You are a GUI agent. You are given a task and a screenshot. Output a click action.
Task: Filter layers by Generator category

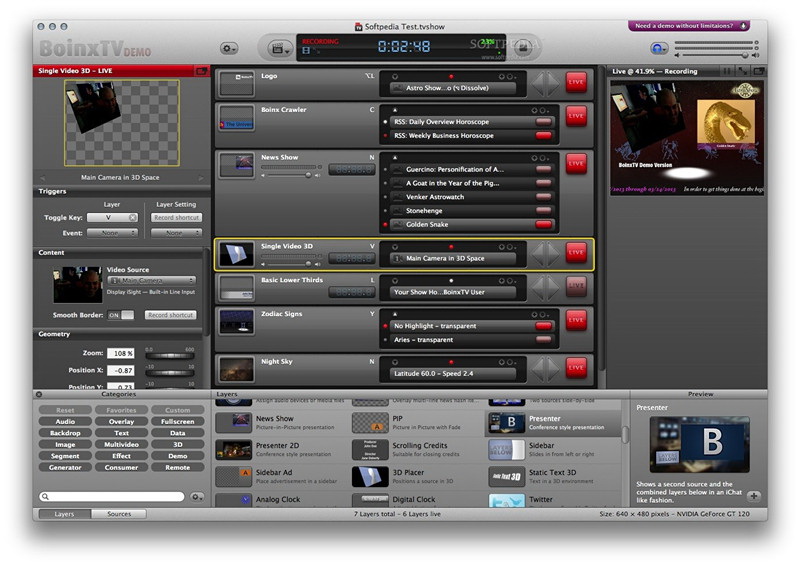(x=65, y=467)
